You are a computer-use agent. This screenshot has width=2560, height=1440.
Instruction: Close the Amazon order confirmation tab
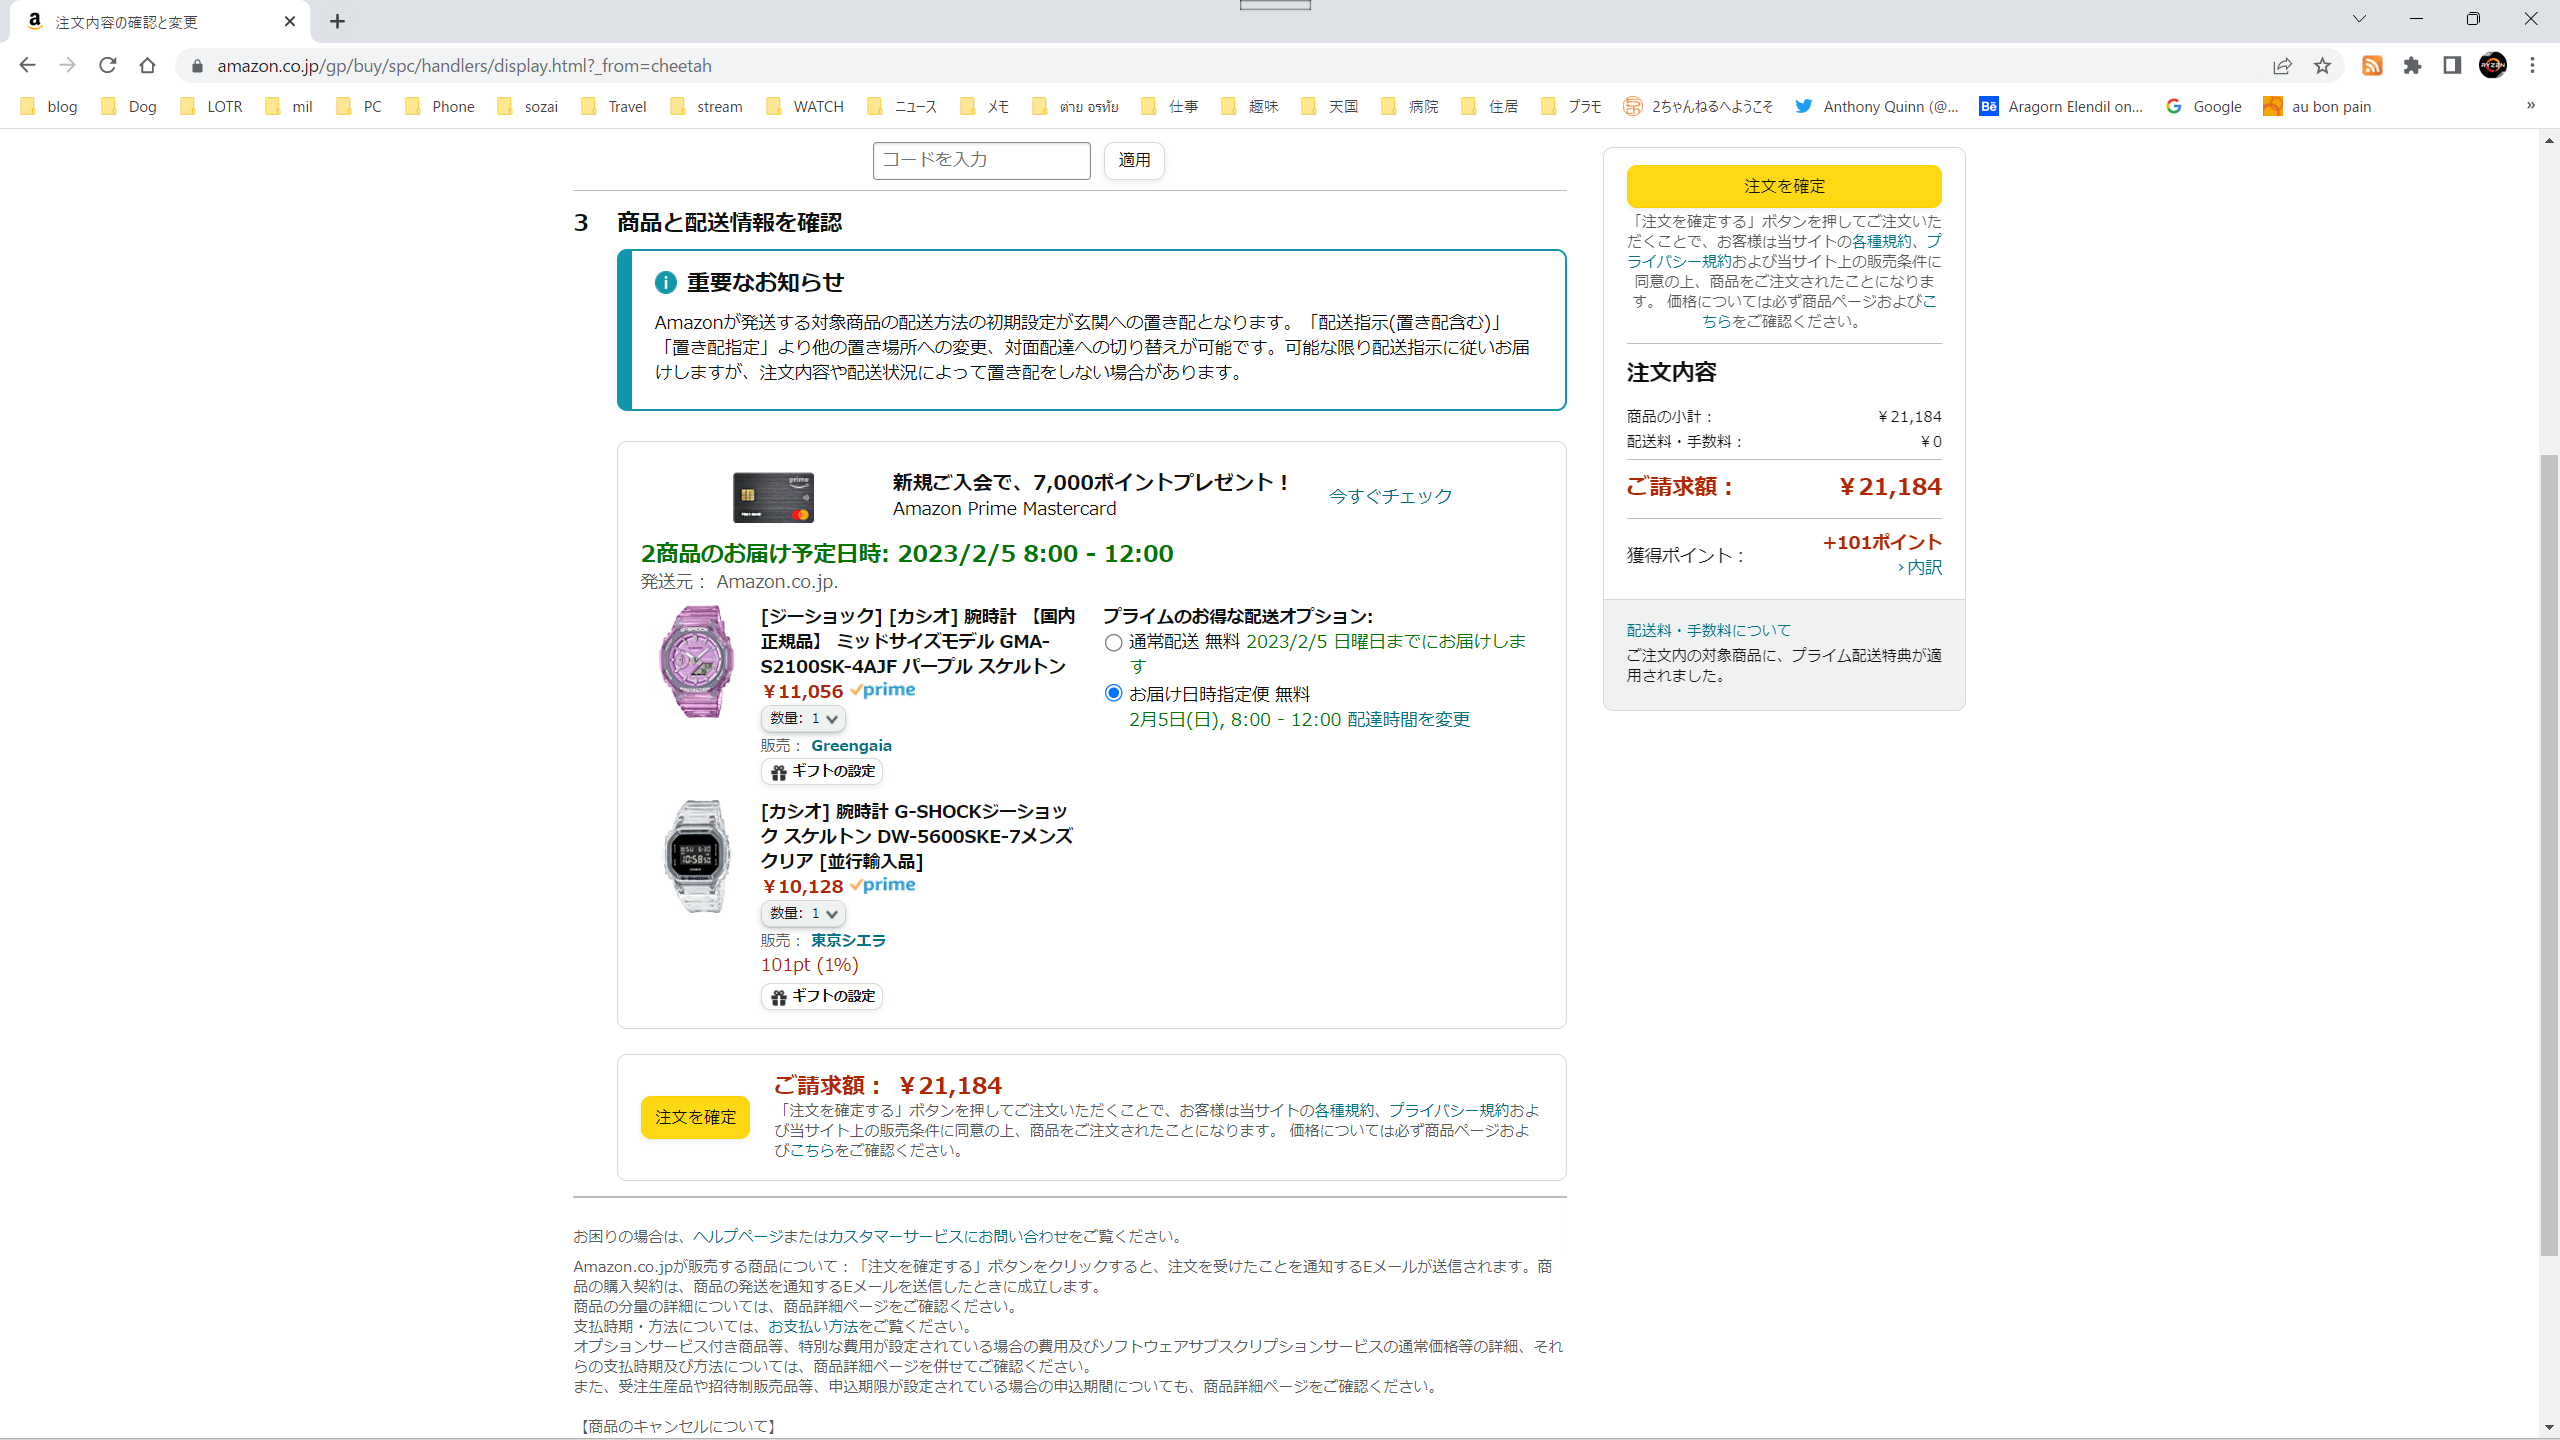pyautogui.click(x=290, y=21)
